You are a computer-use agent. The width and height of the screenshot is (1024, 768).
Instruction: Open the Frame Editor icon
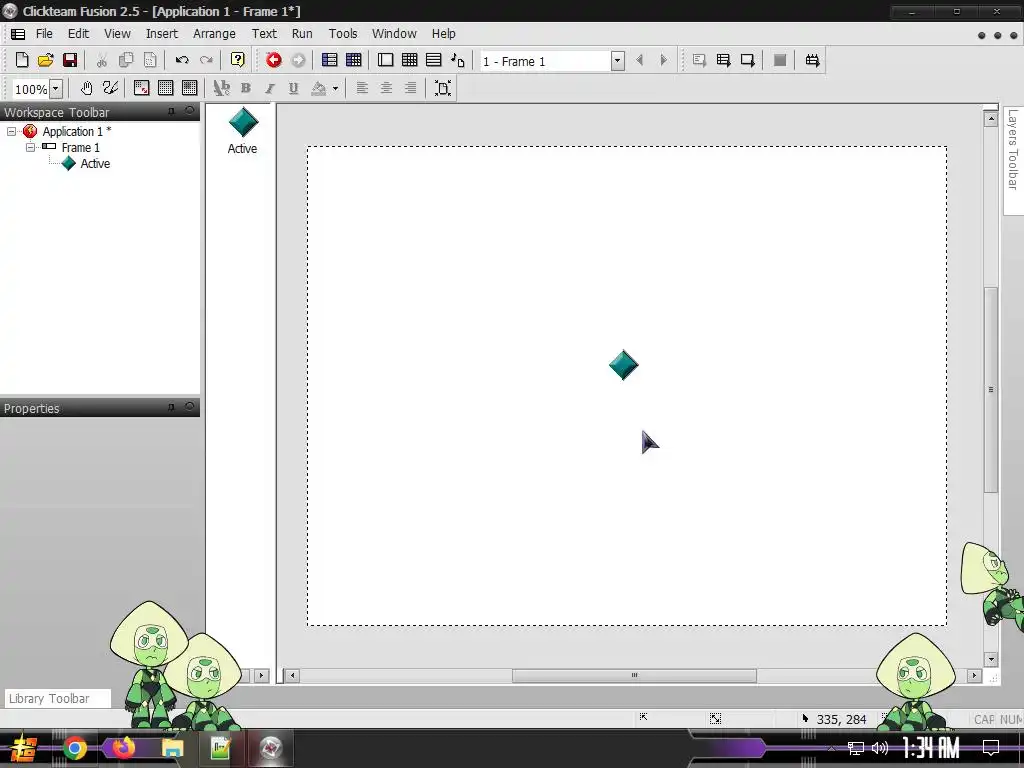[385, 60]
